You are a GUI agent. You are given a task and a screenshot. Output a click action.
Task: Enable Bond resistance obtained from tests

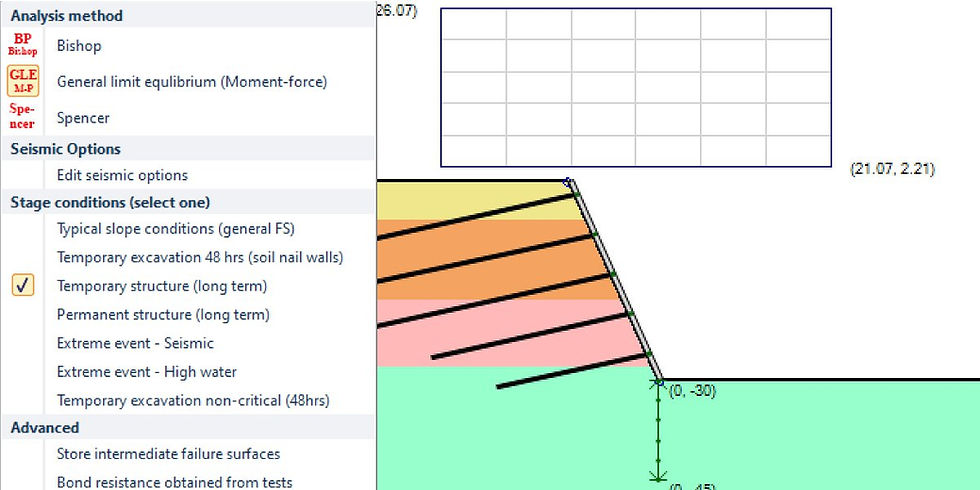[x=174, y=482]
